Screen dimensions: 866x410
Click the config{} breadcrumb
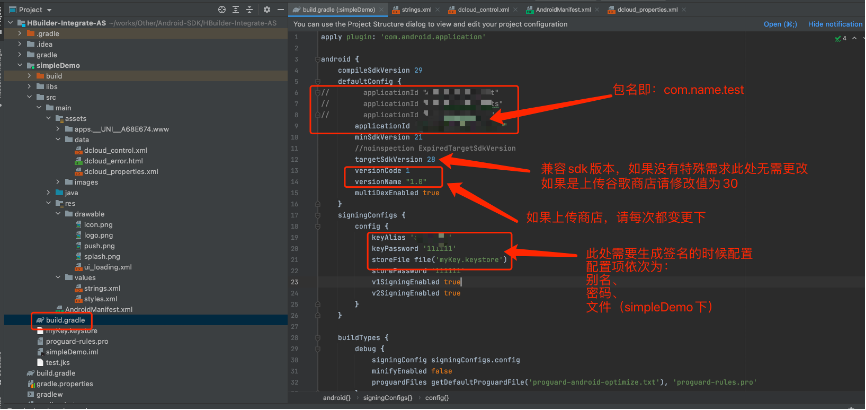(x=437, y=397)
